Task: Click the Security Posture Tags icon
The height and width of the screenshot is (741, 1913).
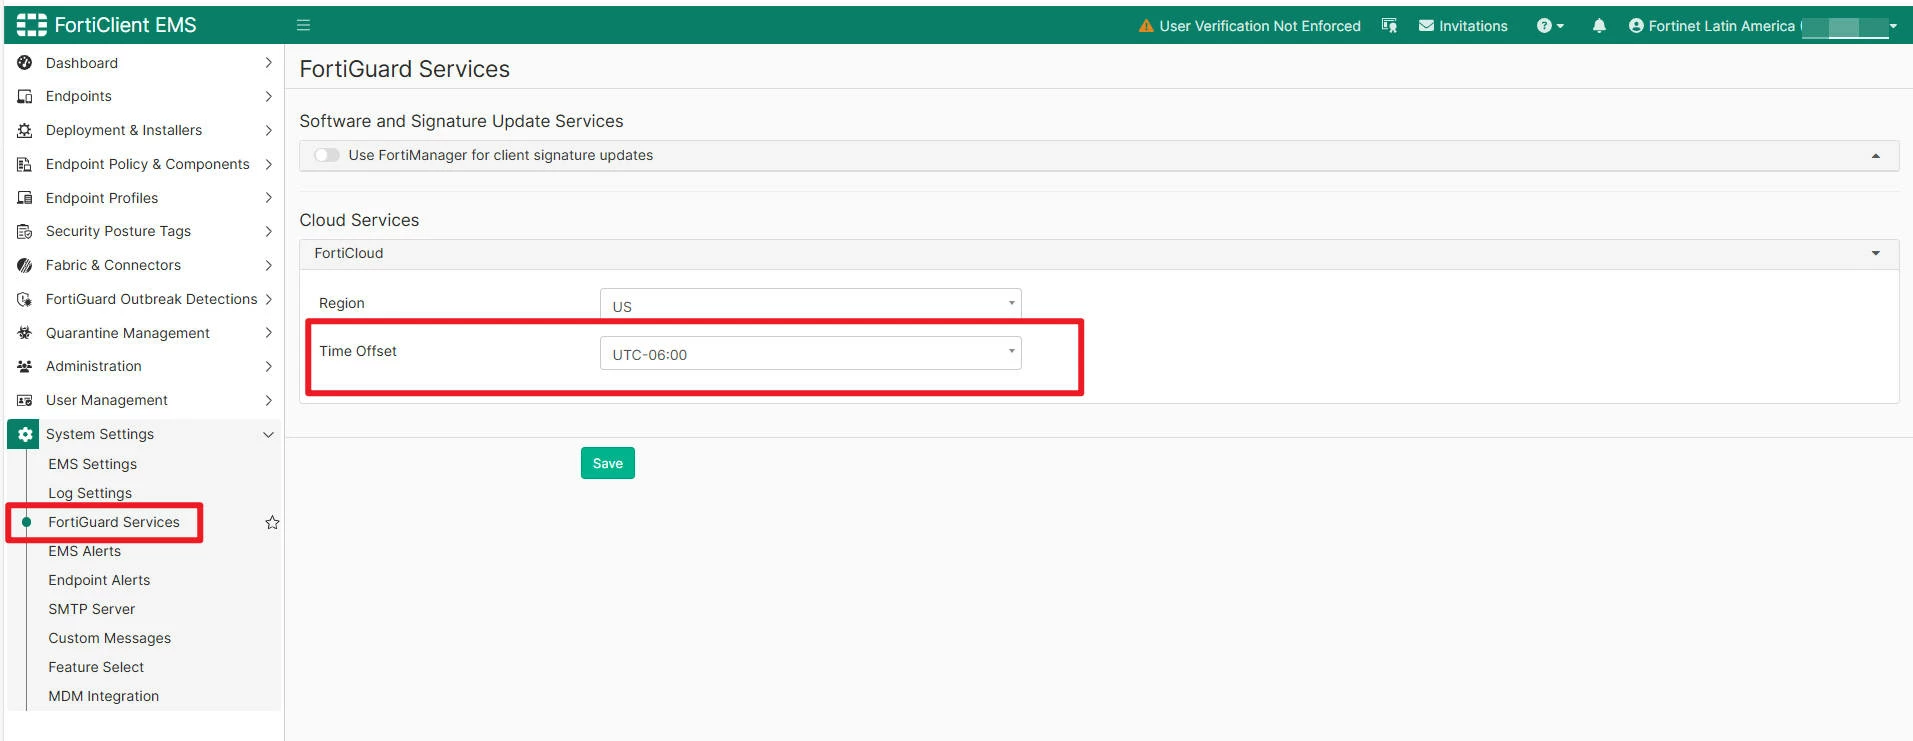Action: (x=25, y=232)
